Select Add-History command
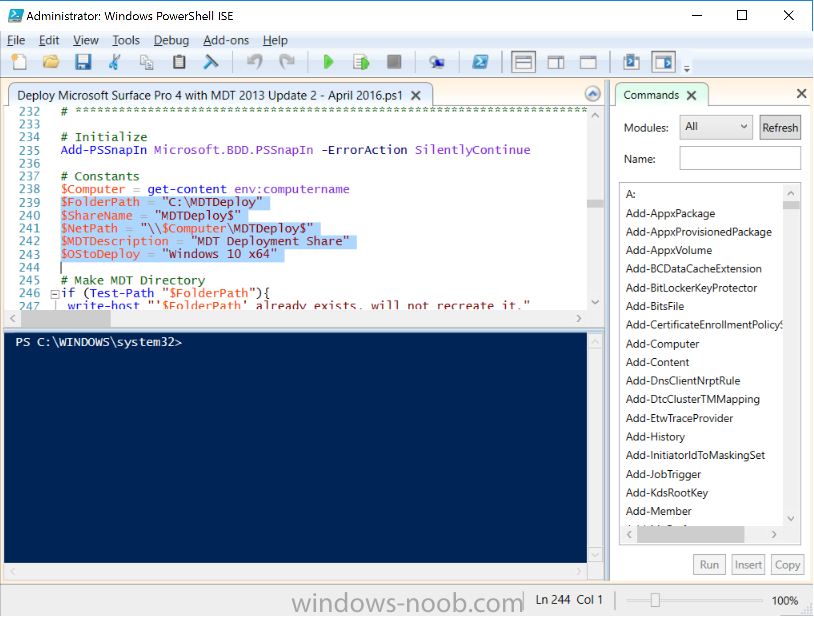 [655, 437]
